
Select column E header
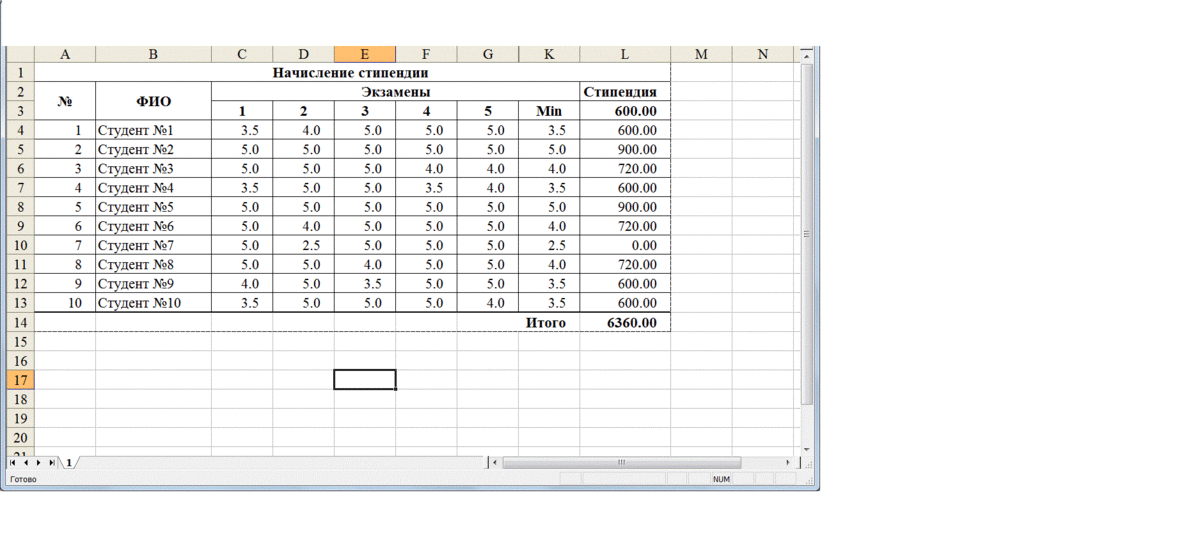click(365, 55)
